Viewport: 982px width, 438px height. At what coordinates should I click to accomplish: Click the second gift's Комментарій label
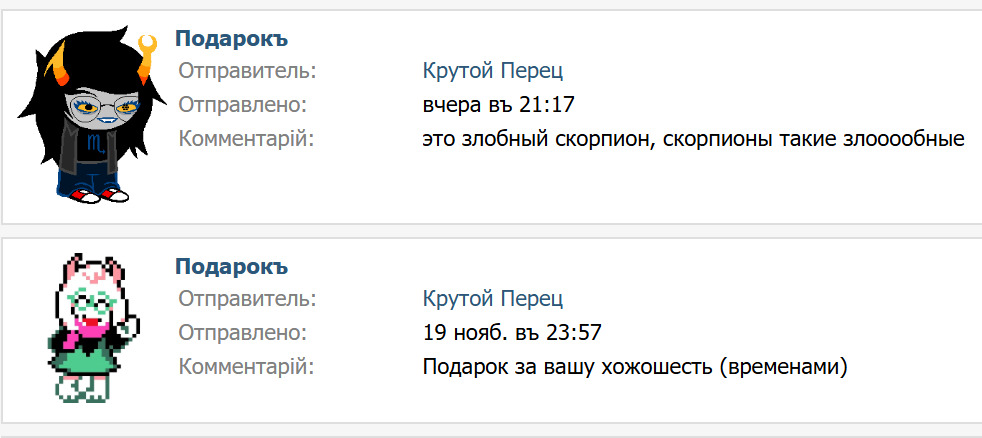(x=246, y=367)
